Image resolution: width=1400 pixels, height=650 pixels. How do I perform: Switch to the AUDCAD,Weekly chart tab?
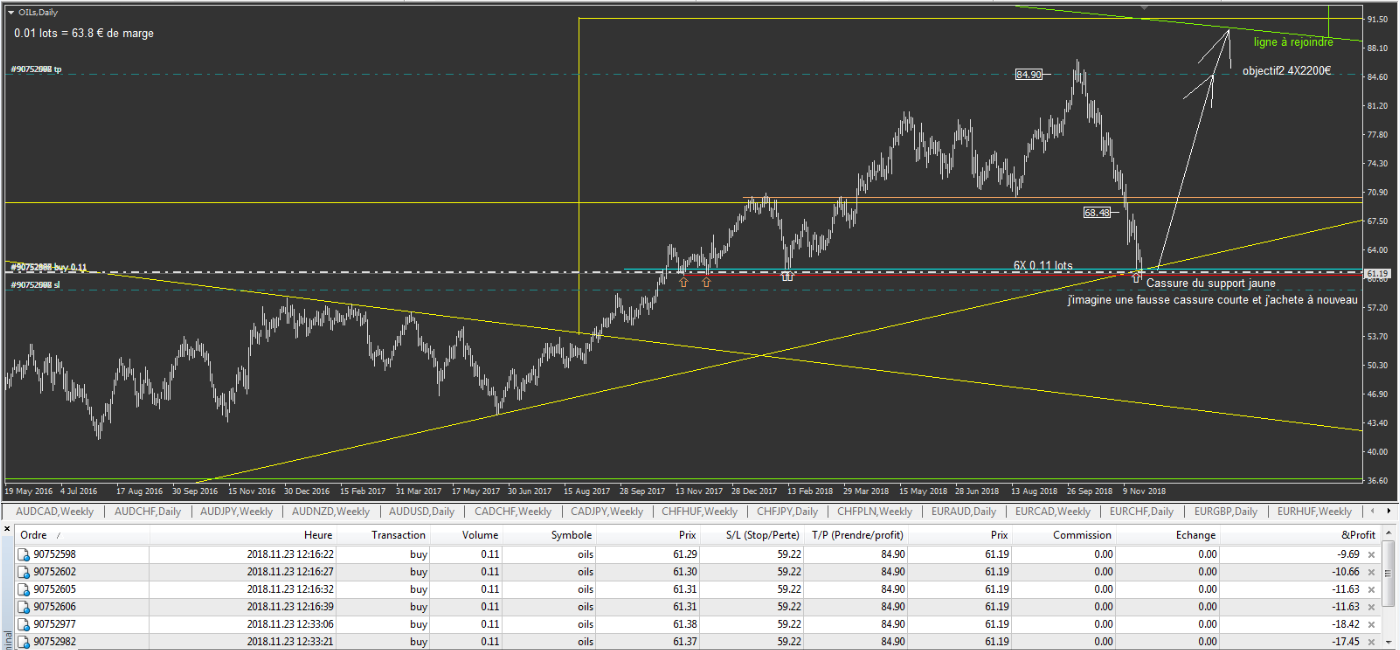coord(56,511)
